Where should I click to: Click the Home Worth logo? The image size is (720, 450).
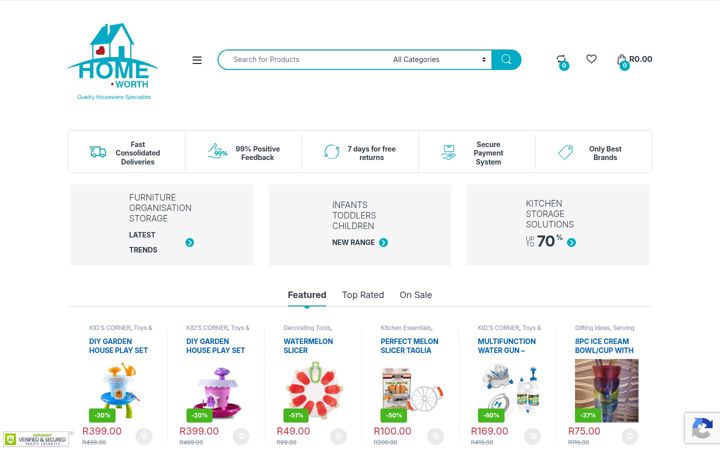pyautogui.click(x=113, y=62)
